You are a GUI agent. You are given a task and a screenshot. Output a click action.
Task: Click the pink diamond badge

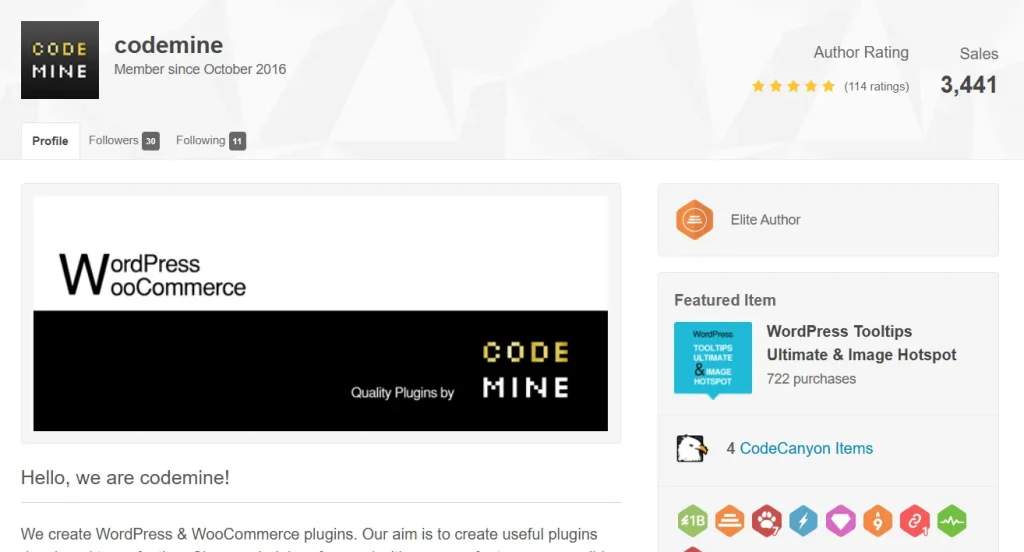pyautogui.click(x=840, y=521)
